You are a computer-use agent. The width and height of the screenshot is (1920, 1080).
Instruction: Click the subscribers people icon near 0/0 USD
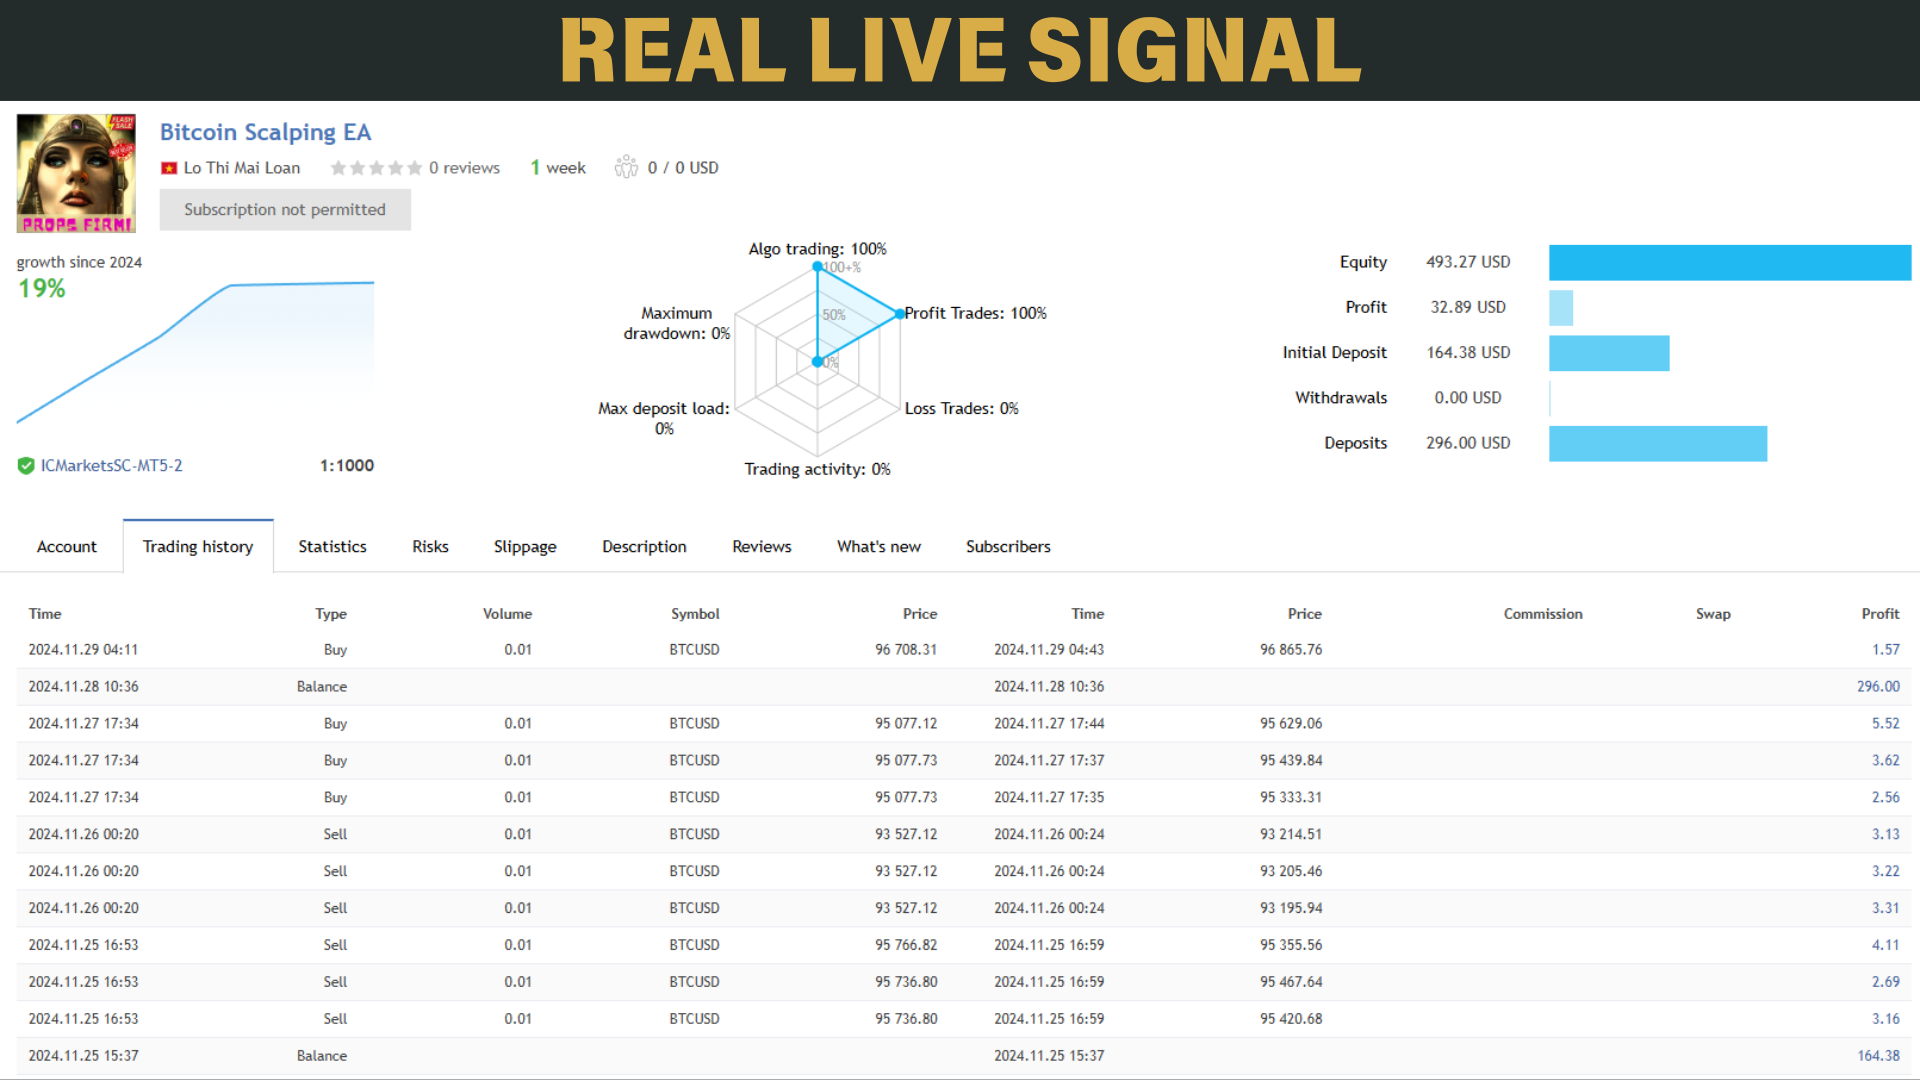[x=626, y=166]
